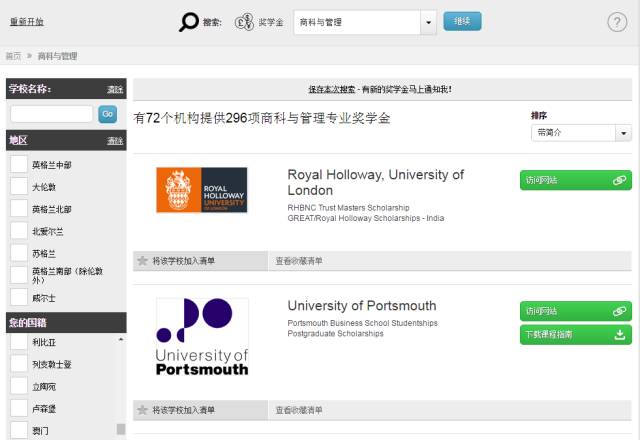
Task: Visit Royal Holloway website via 访问网站 button
Action: tap(576, 180)
